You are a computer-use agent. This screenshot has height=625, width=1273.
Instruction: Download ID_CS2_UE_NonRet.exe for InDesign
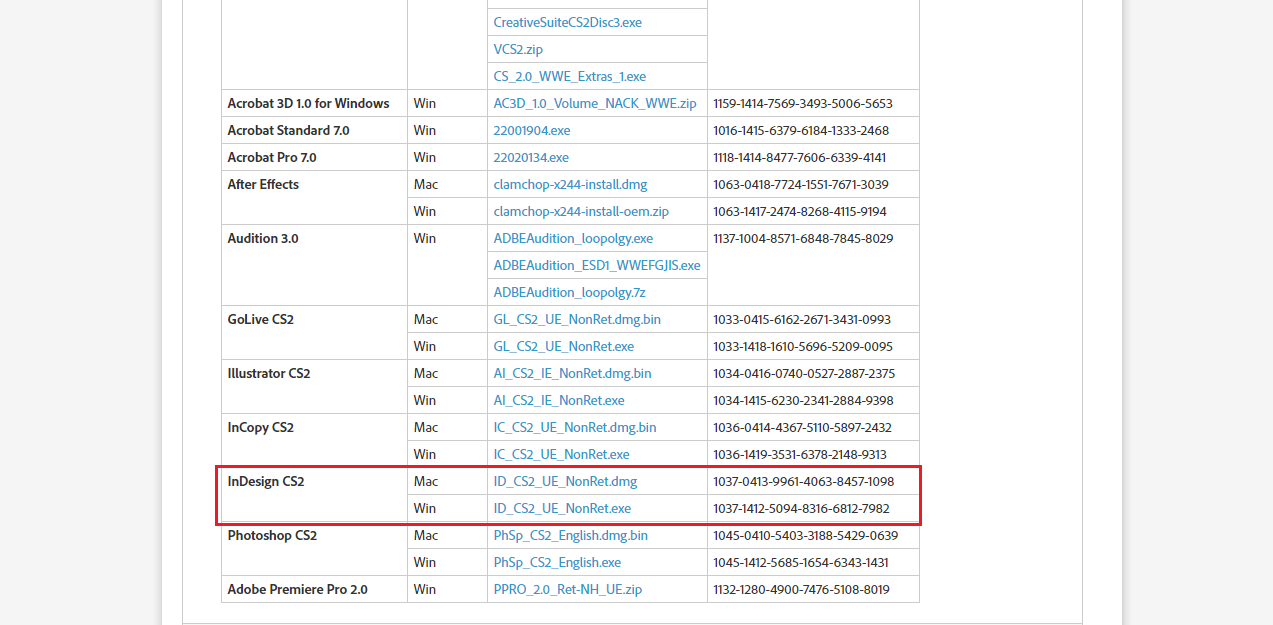562,508
